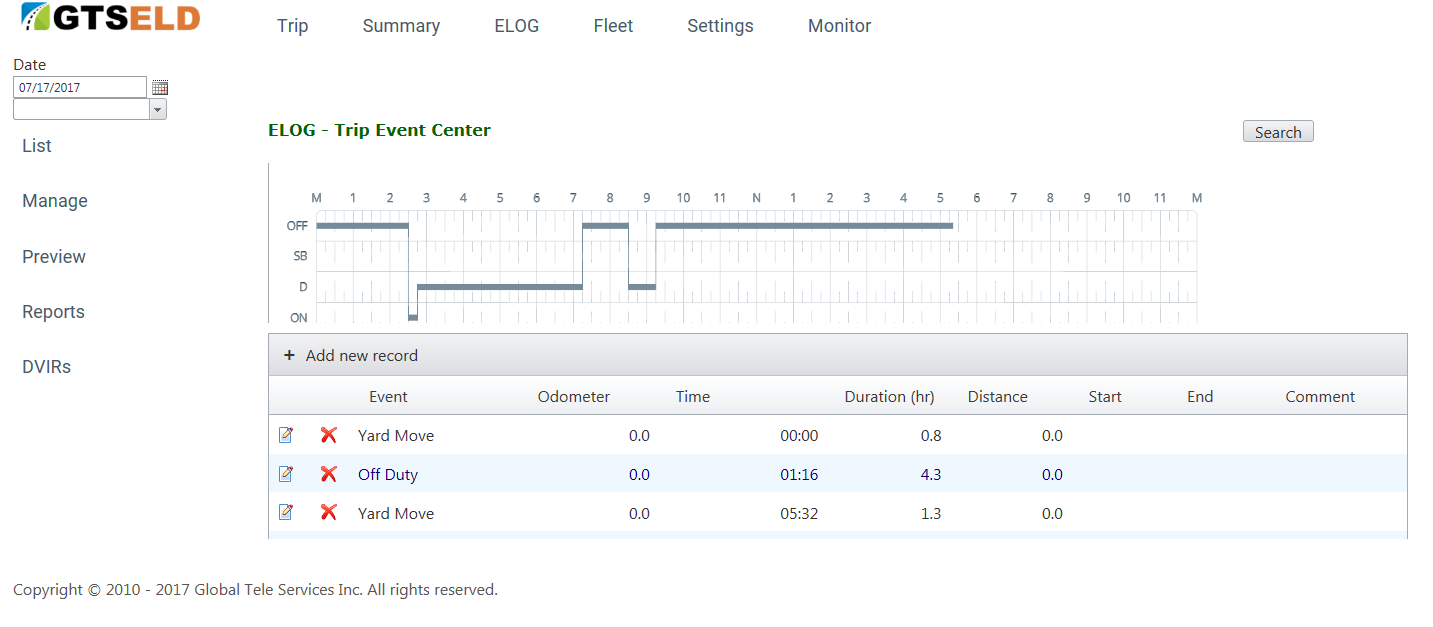Click the date input field
This screenshot has height=627, width=1433.
(x=80, y=88)
